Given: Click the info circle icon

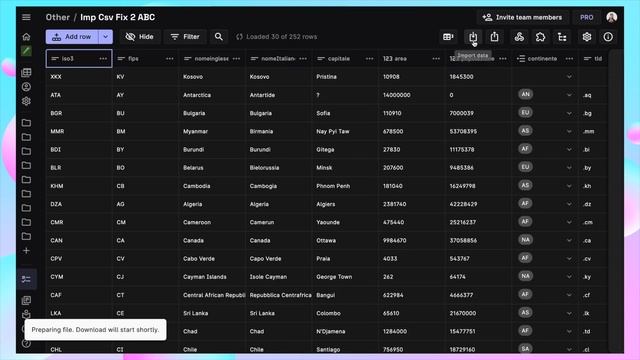Looking at the screenshot, I should pyautogui.click(x=608, y=37).
